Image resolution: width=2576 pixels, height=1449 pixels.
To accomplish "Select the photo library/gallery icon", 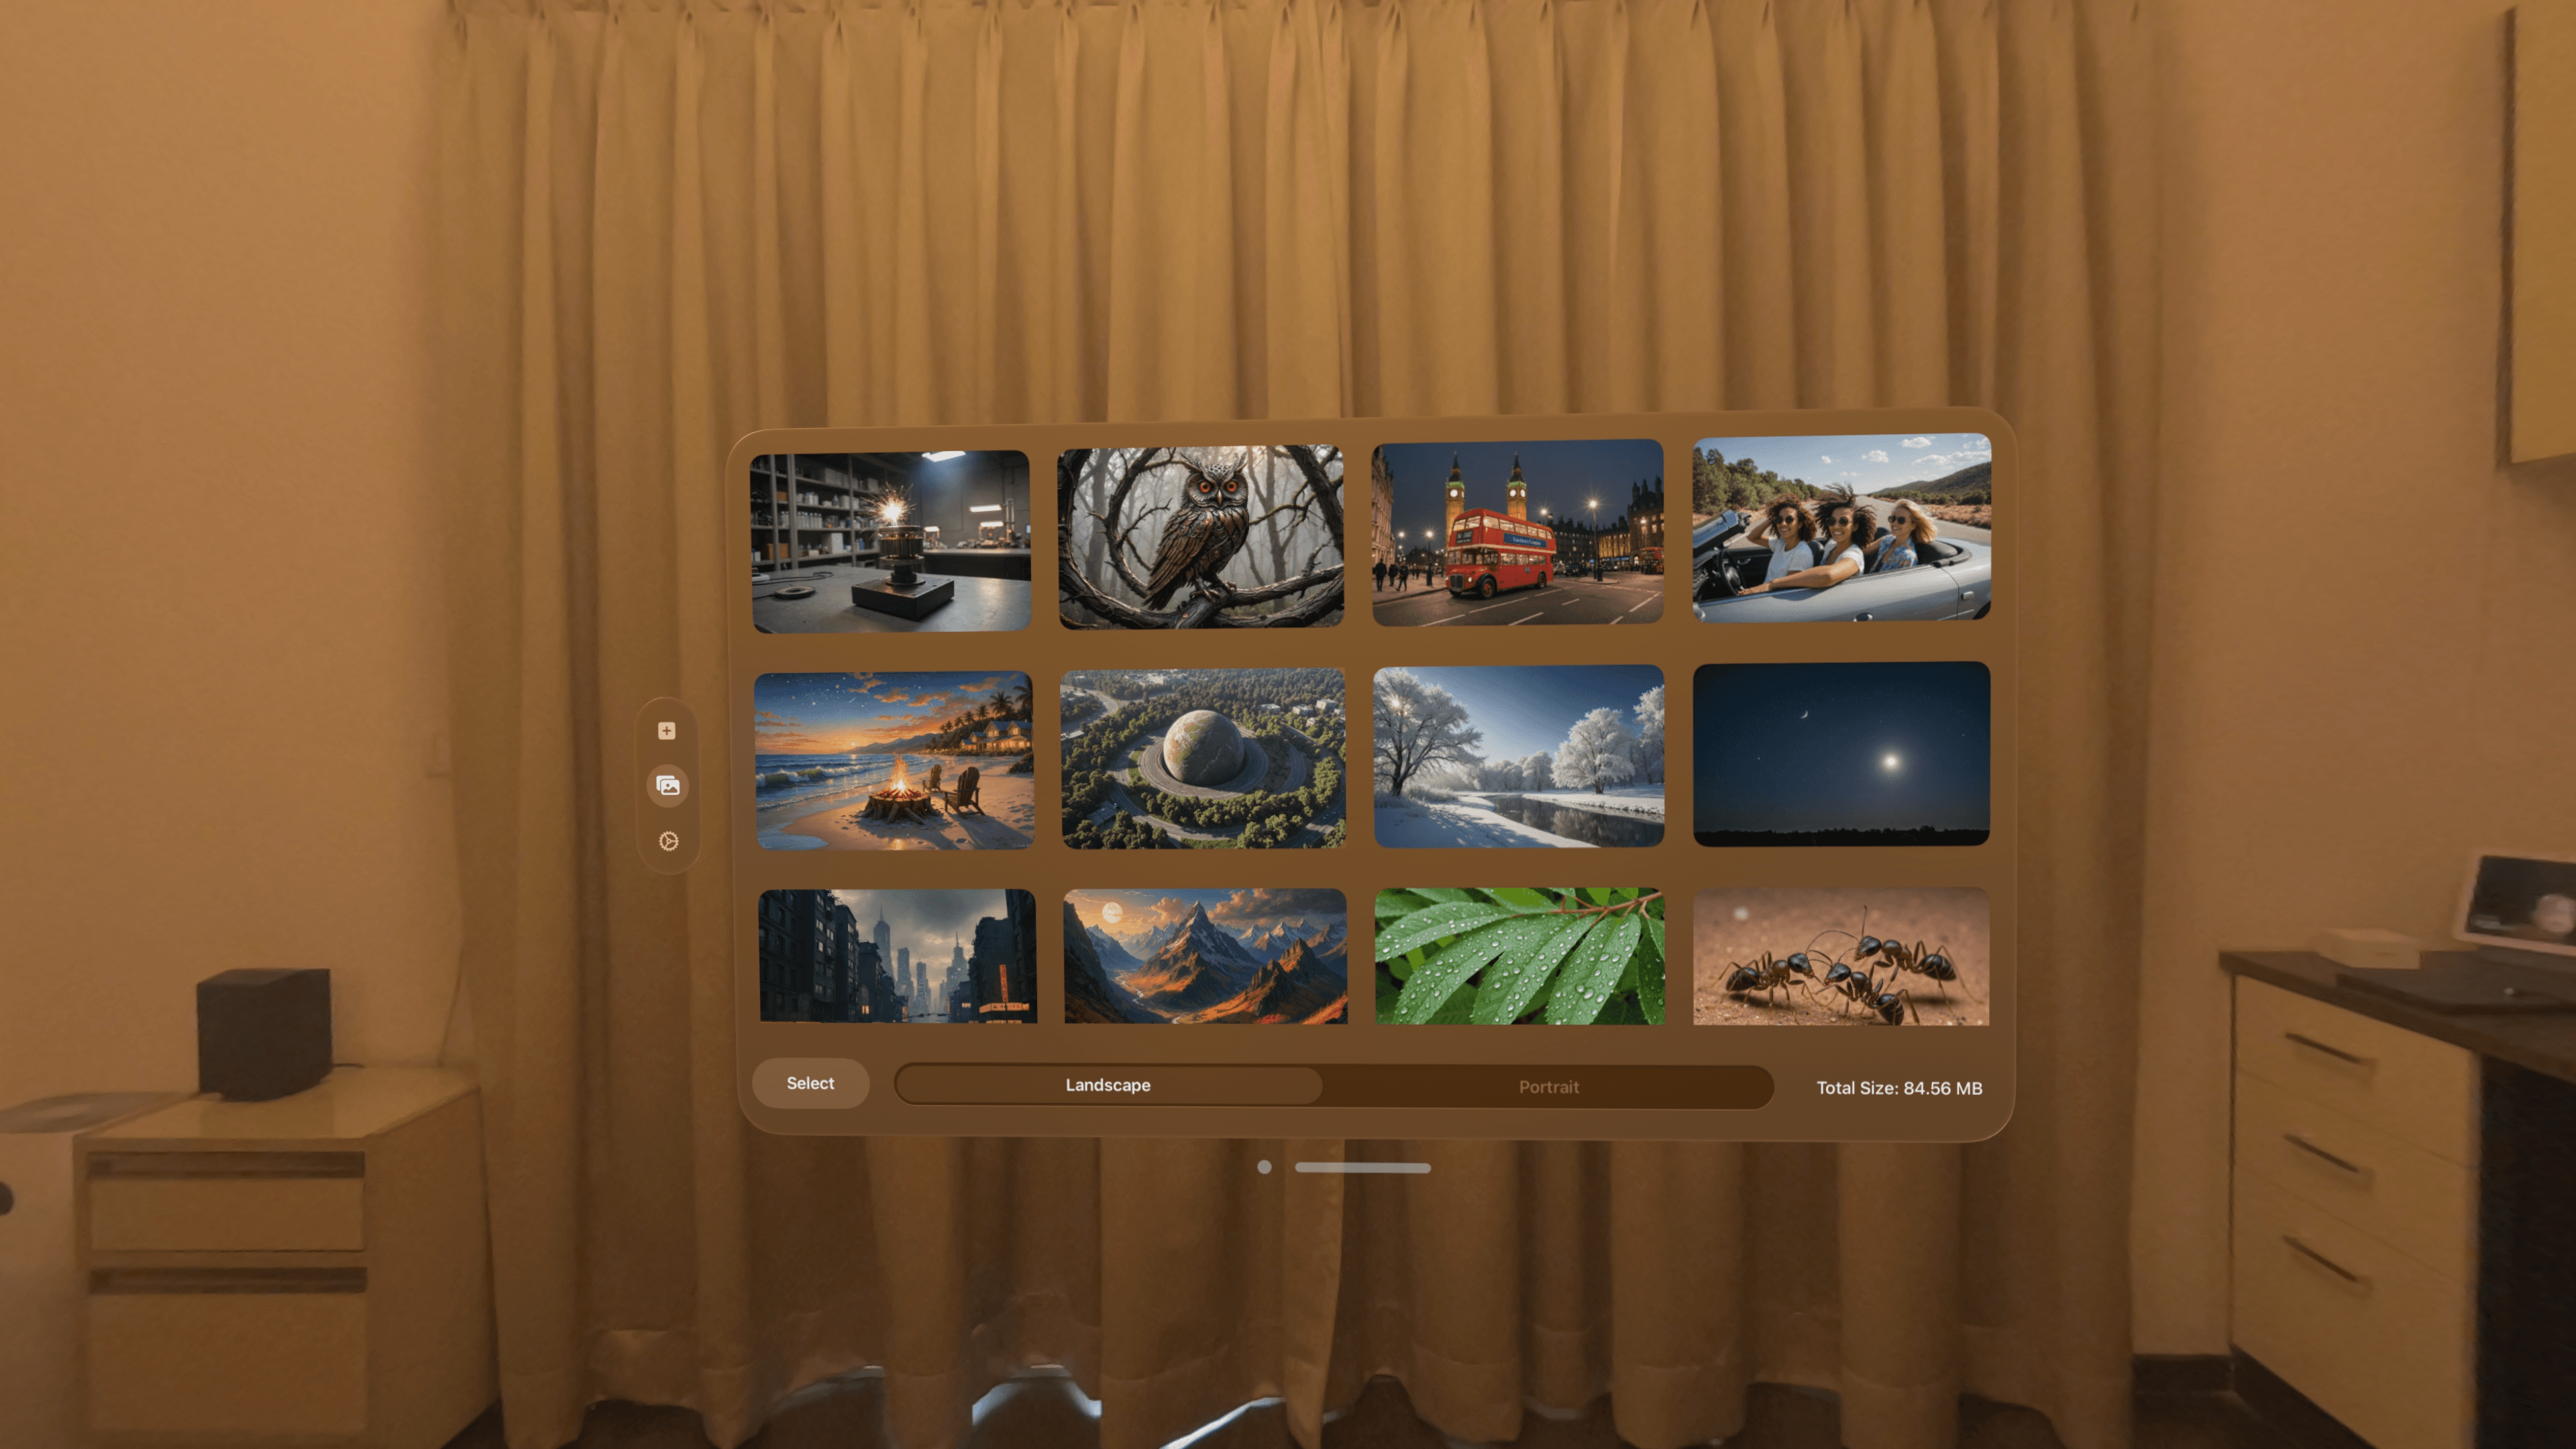I will click(669, 786).
